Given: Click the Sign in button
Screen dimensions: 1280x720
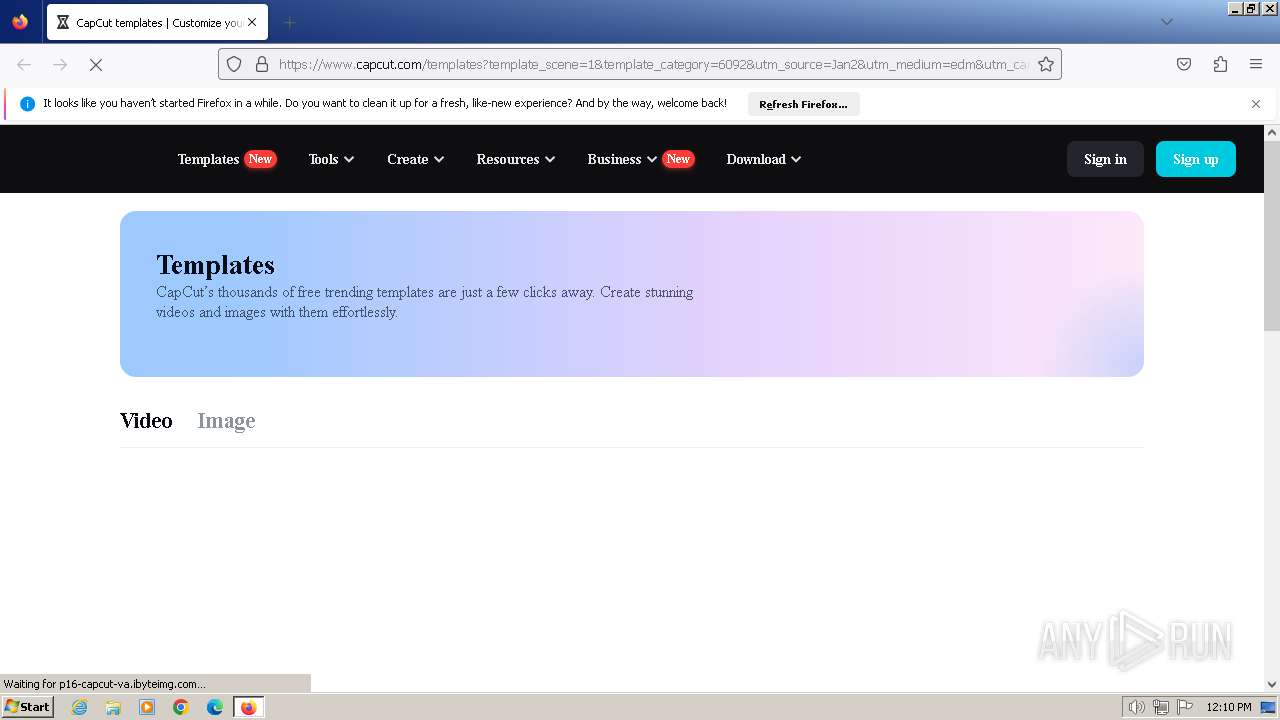Looking at the screenshot, I should pos(1105,159).
